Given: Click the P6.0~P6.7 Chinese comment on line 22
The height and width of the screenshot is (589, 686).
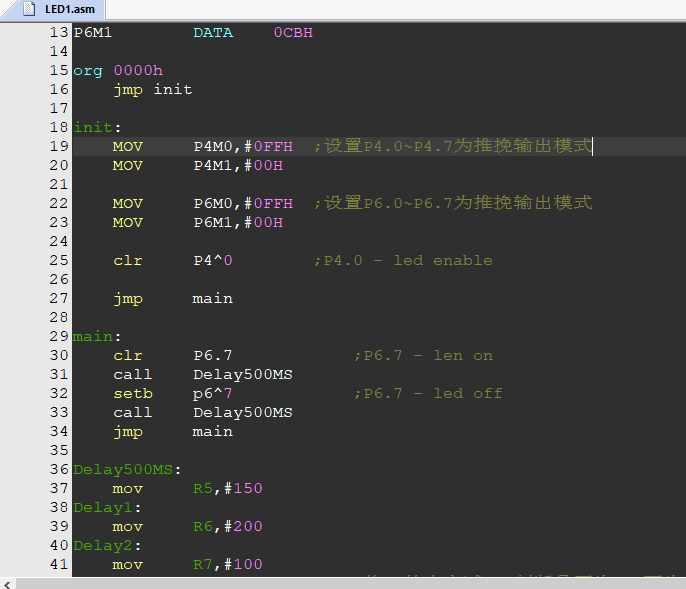Looking at the screenshot, I should (x=453, y=203).
